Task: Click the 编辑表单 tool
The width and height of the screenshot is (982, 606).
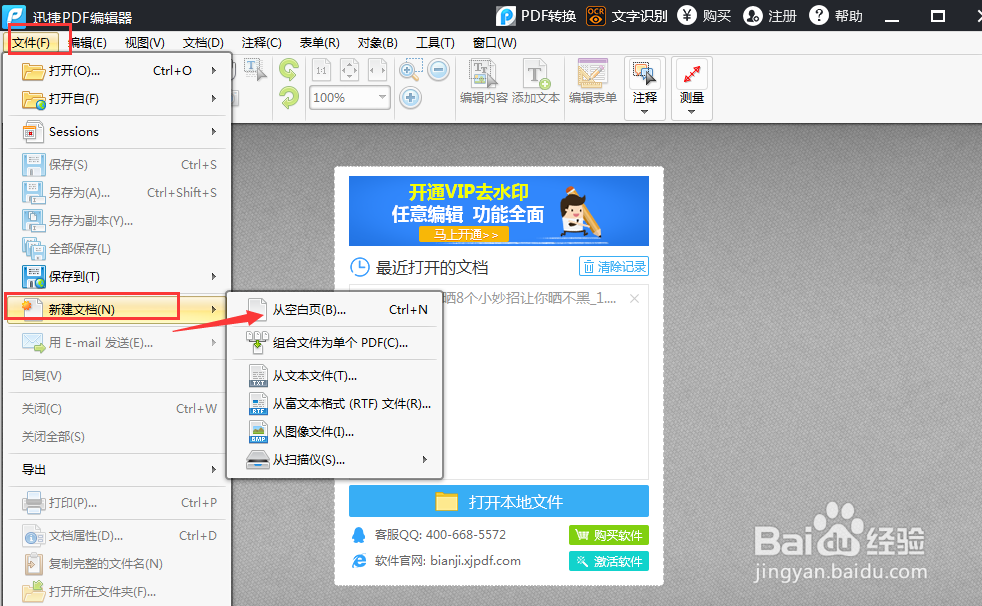Action: point(592,81)
